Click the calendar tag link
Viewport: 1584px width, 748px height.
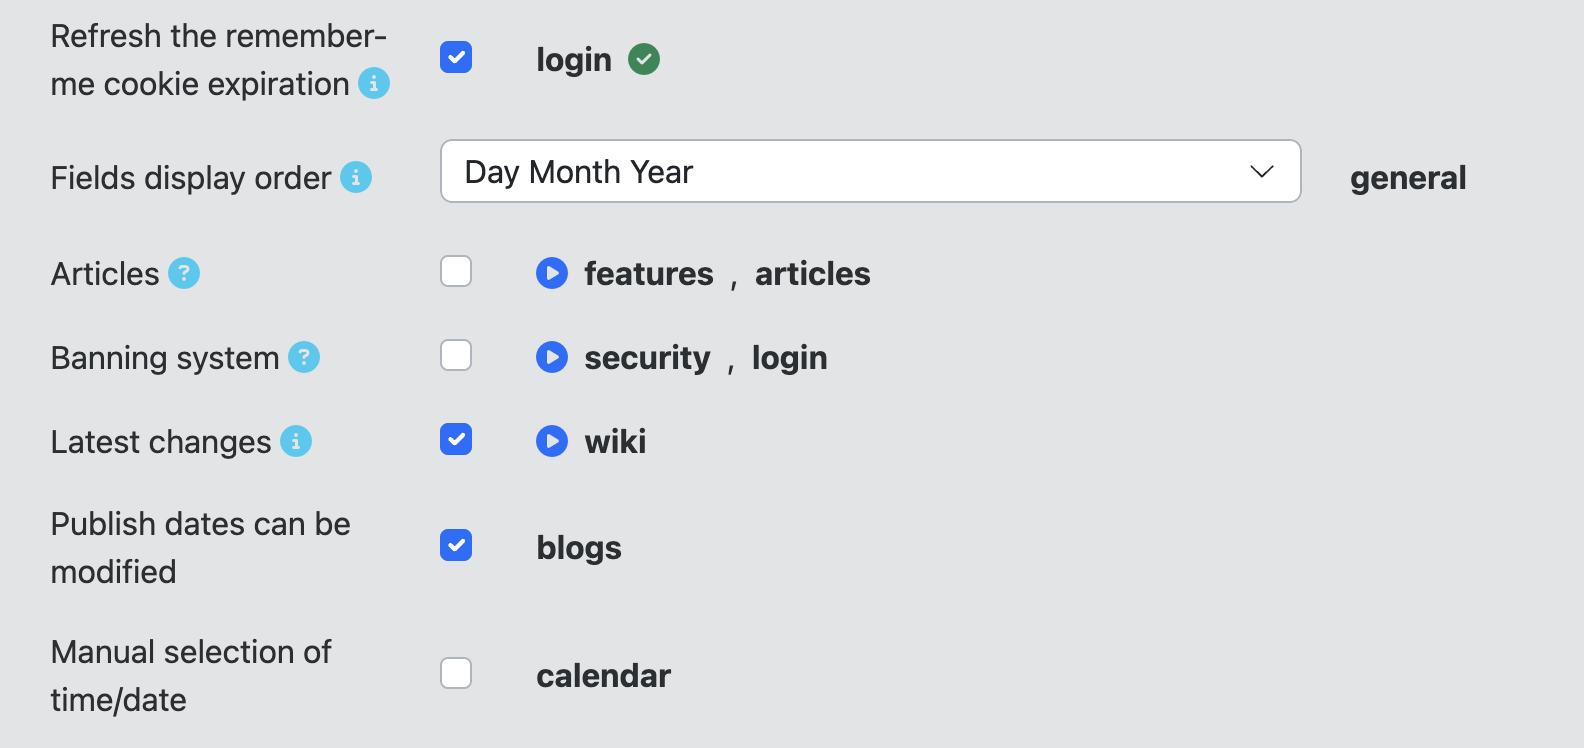point(603,676)
